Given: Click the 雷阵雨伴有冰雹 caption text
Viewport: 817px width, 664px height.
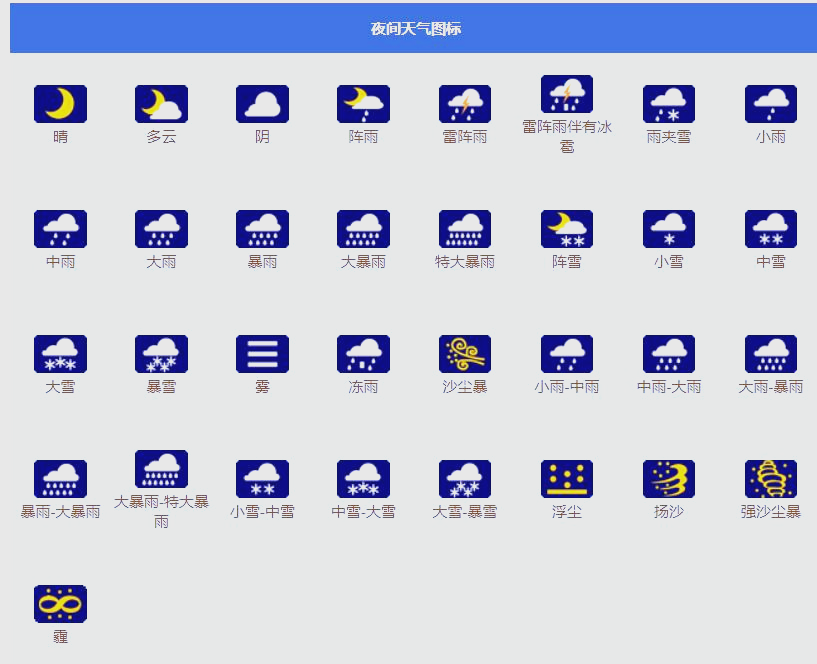Looking at the screenshot, I should pyautogui.click(x=567, y=137).
